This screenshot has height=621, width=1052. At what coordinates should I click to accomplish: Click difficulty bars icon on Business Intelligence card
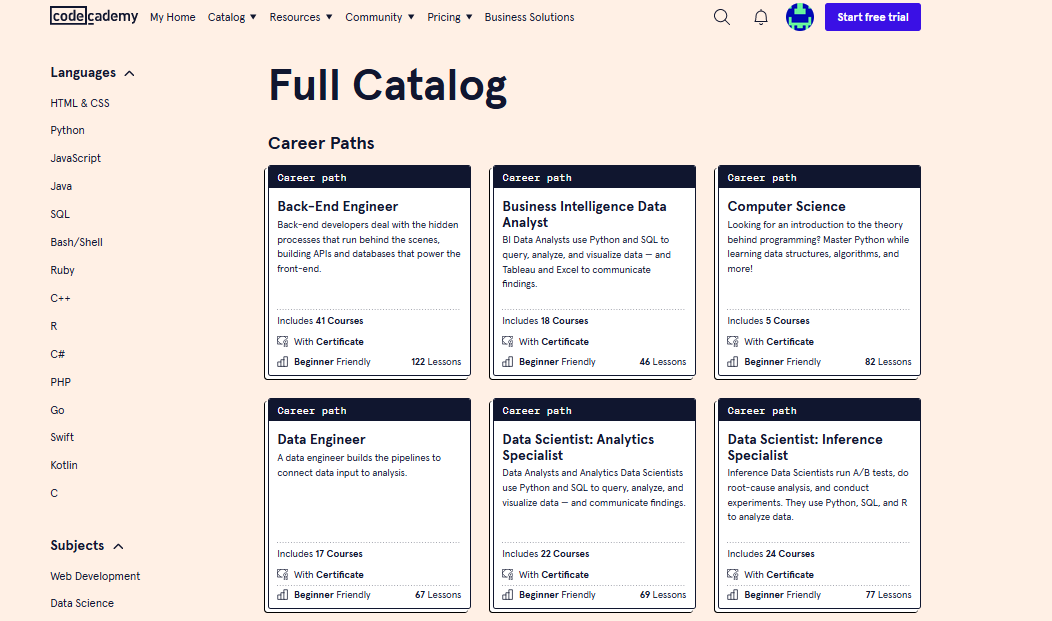(x=508, y=361)
